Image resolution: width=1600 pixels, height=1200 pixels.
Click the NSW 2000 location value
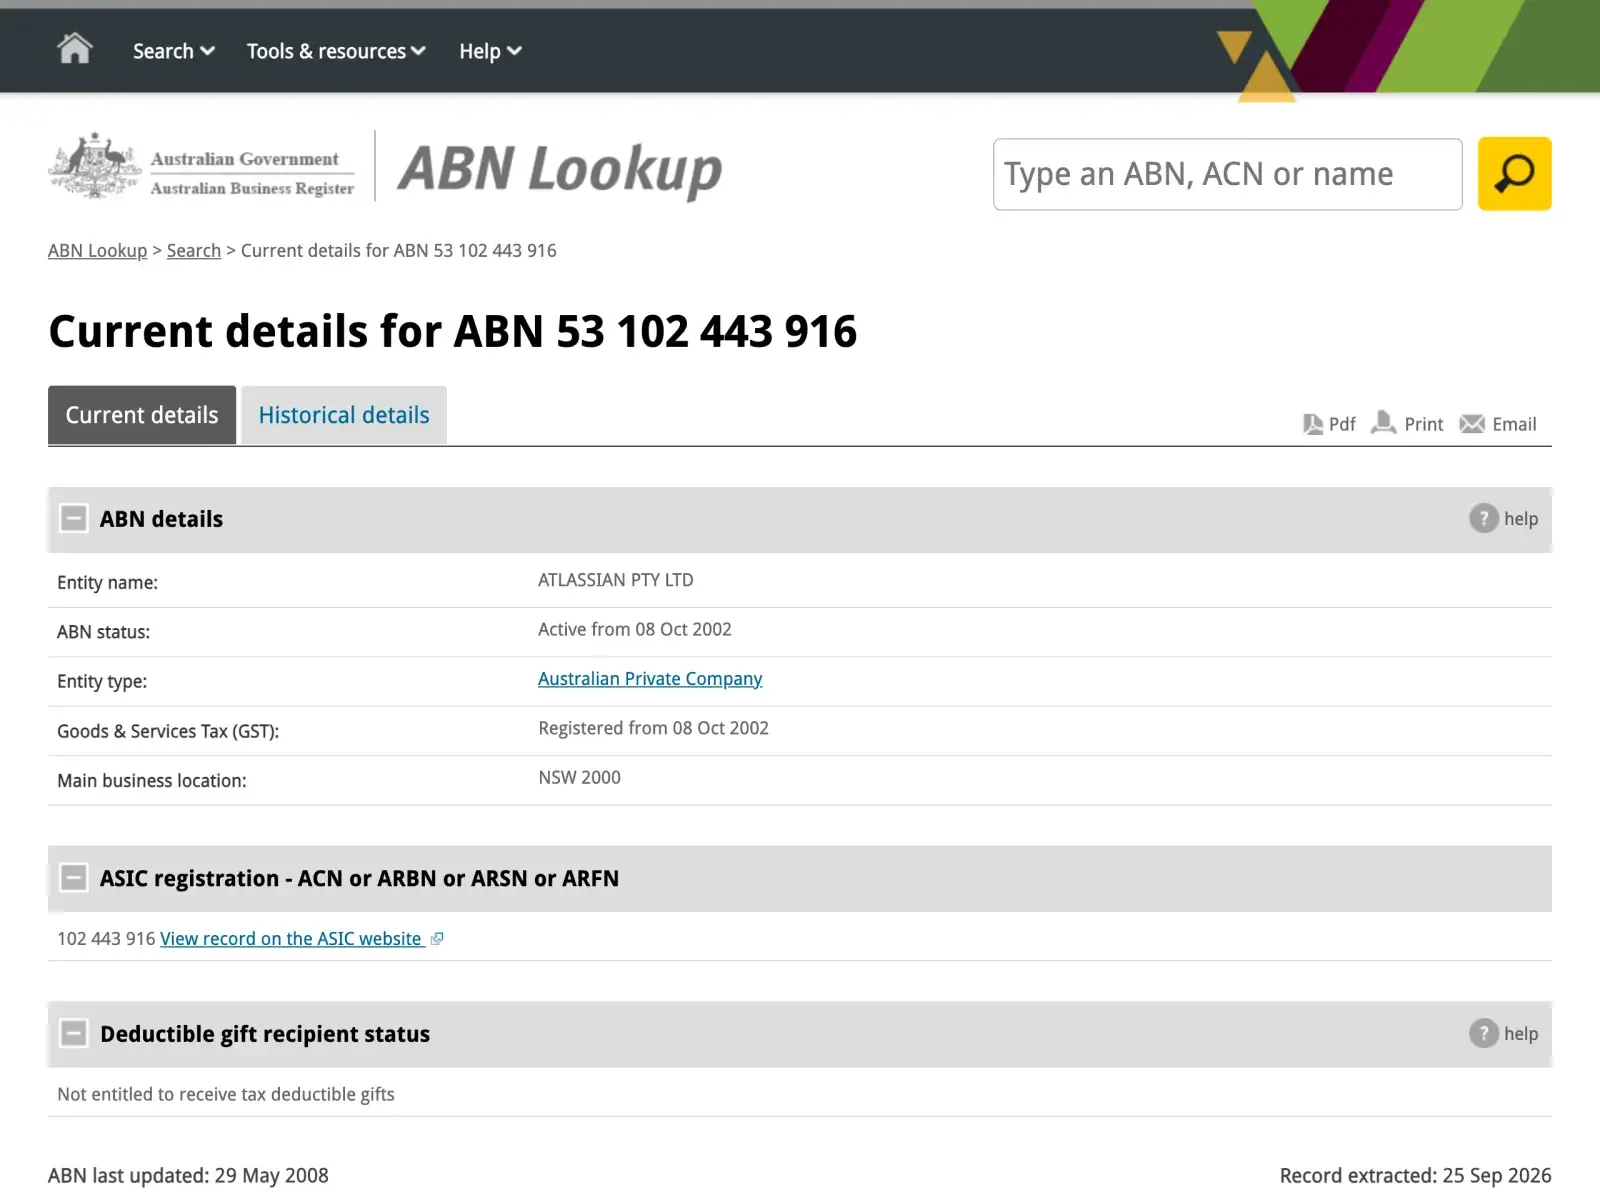point(579,777)
